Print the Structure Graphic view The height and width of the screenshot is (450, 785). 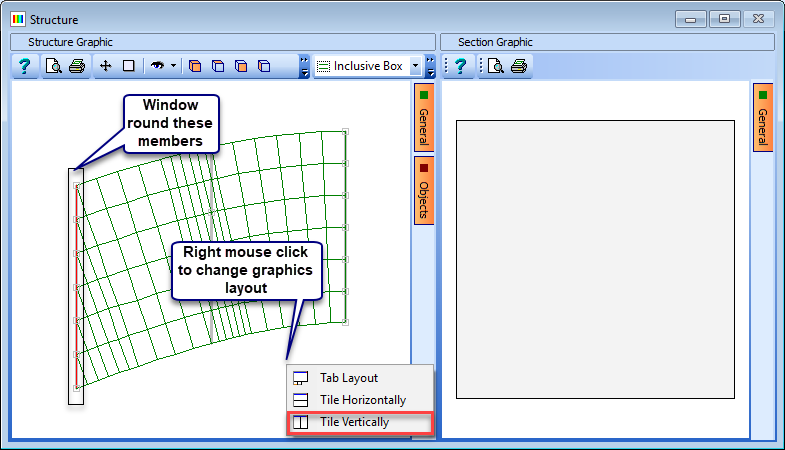tap(77, 66)
